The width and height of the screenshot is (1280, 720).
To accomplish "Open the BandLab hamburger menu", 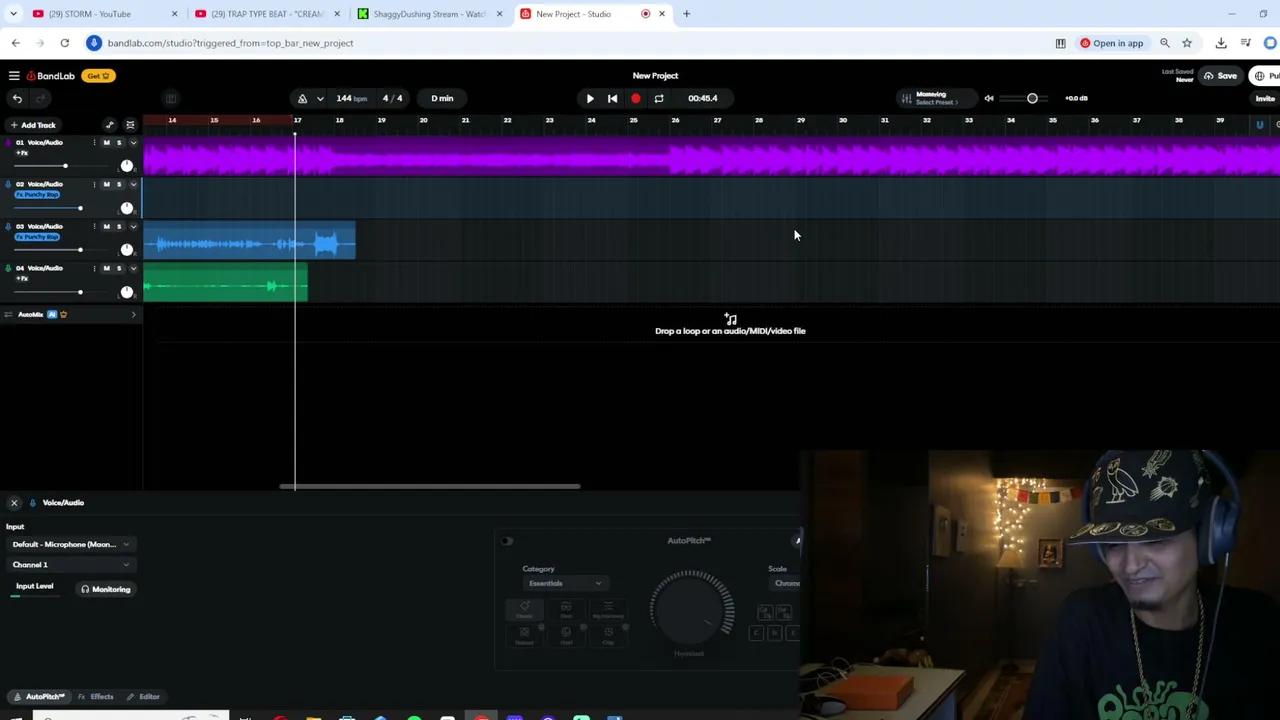I will tap(14, 76).
